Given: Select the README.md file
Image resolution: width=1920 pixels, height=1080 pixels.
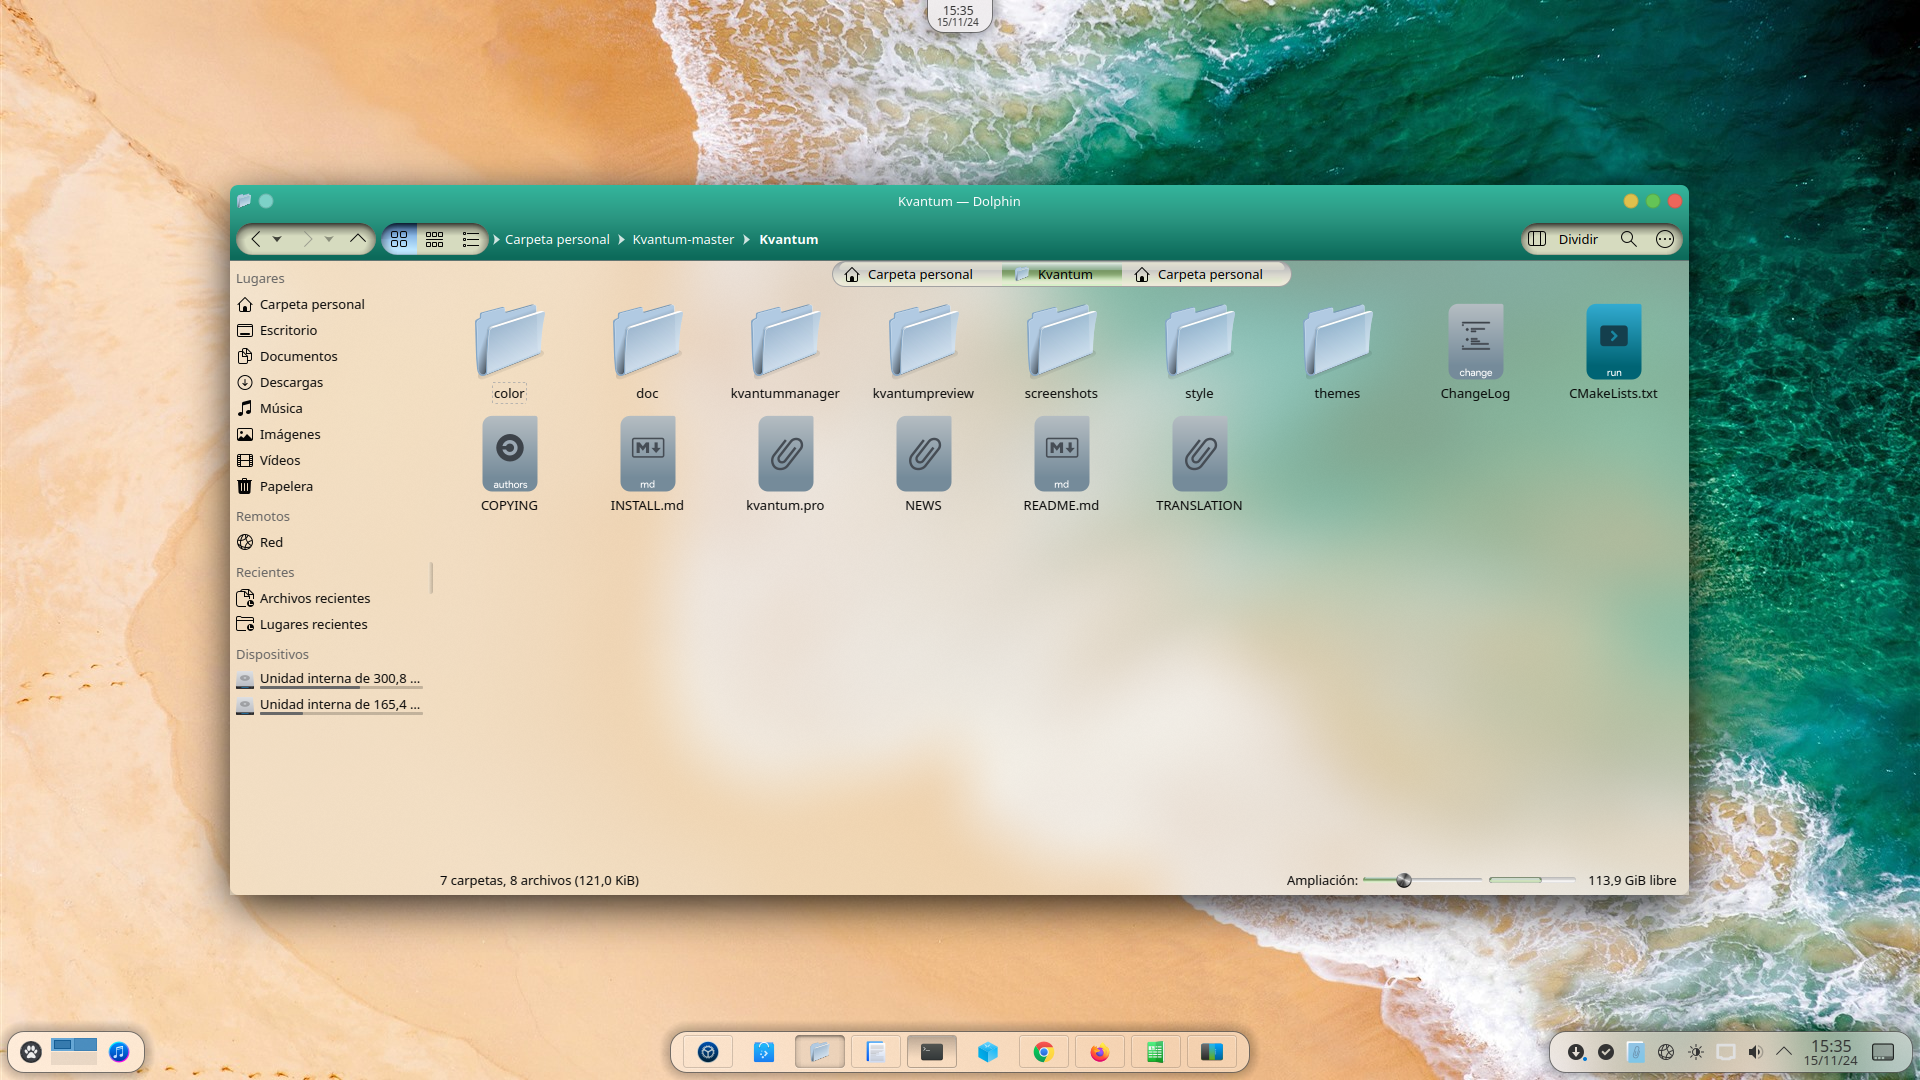Looking at the screenshot, I should (1061, 464).
